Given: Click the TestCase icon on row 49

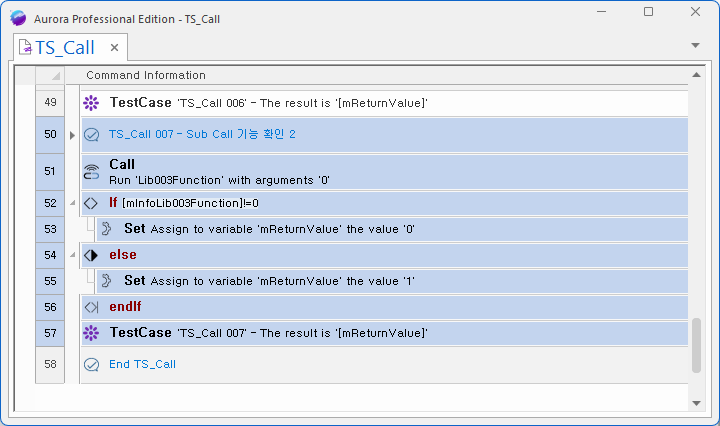Looking at the screenshot, I should (91, 103).
